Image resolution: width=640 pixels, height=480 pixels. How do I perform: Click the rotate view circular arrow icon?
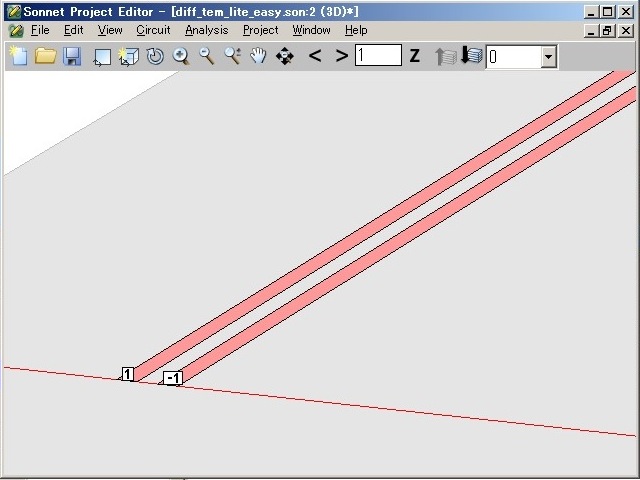point(155,56)
